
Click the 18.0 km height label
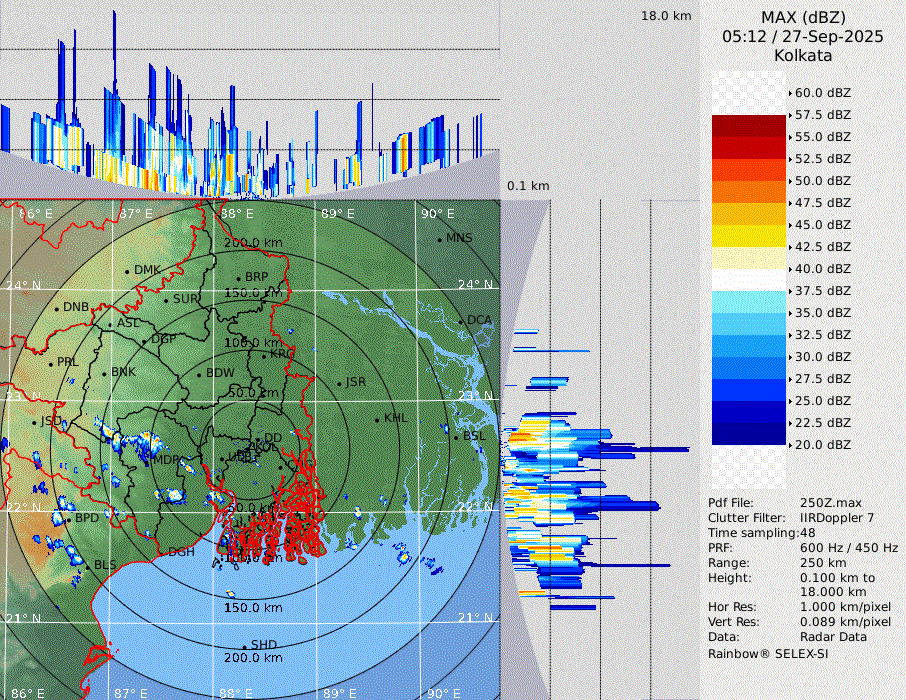tap(666, 16)
